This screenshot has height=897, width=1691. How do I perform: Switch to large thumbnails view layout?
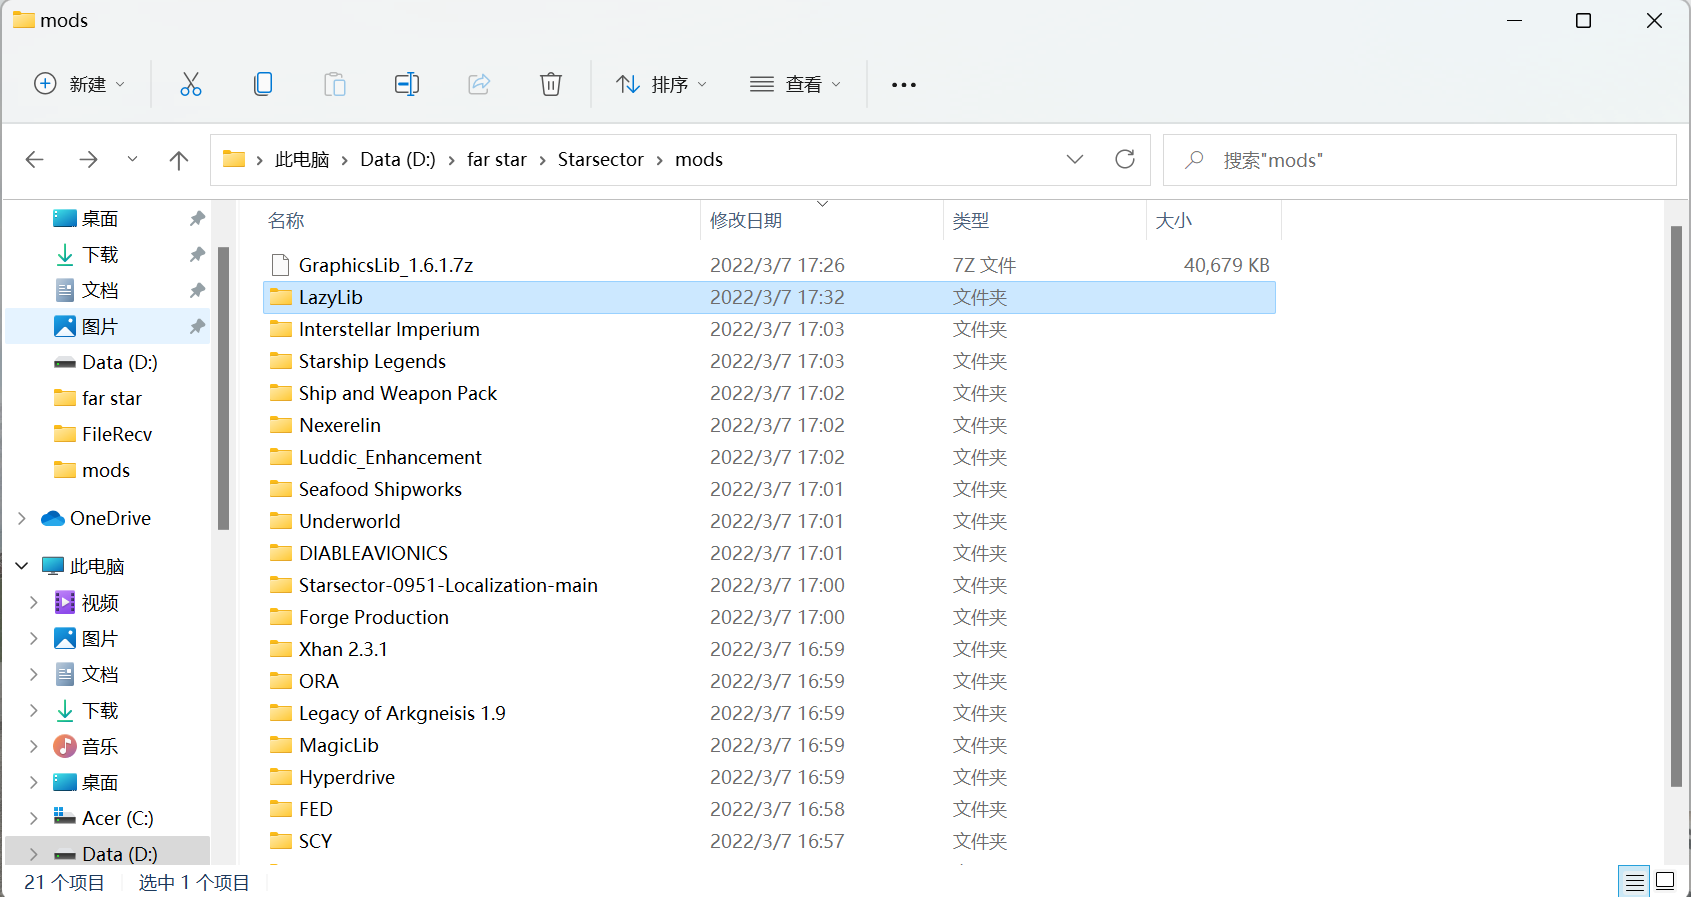click(1665, 881)
